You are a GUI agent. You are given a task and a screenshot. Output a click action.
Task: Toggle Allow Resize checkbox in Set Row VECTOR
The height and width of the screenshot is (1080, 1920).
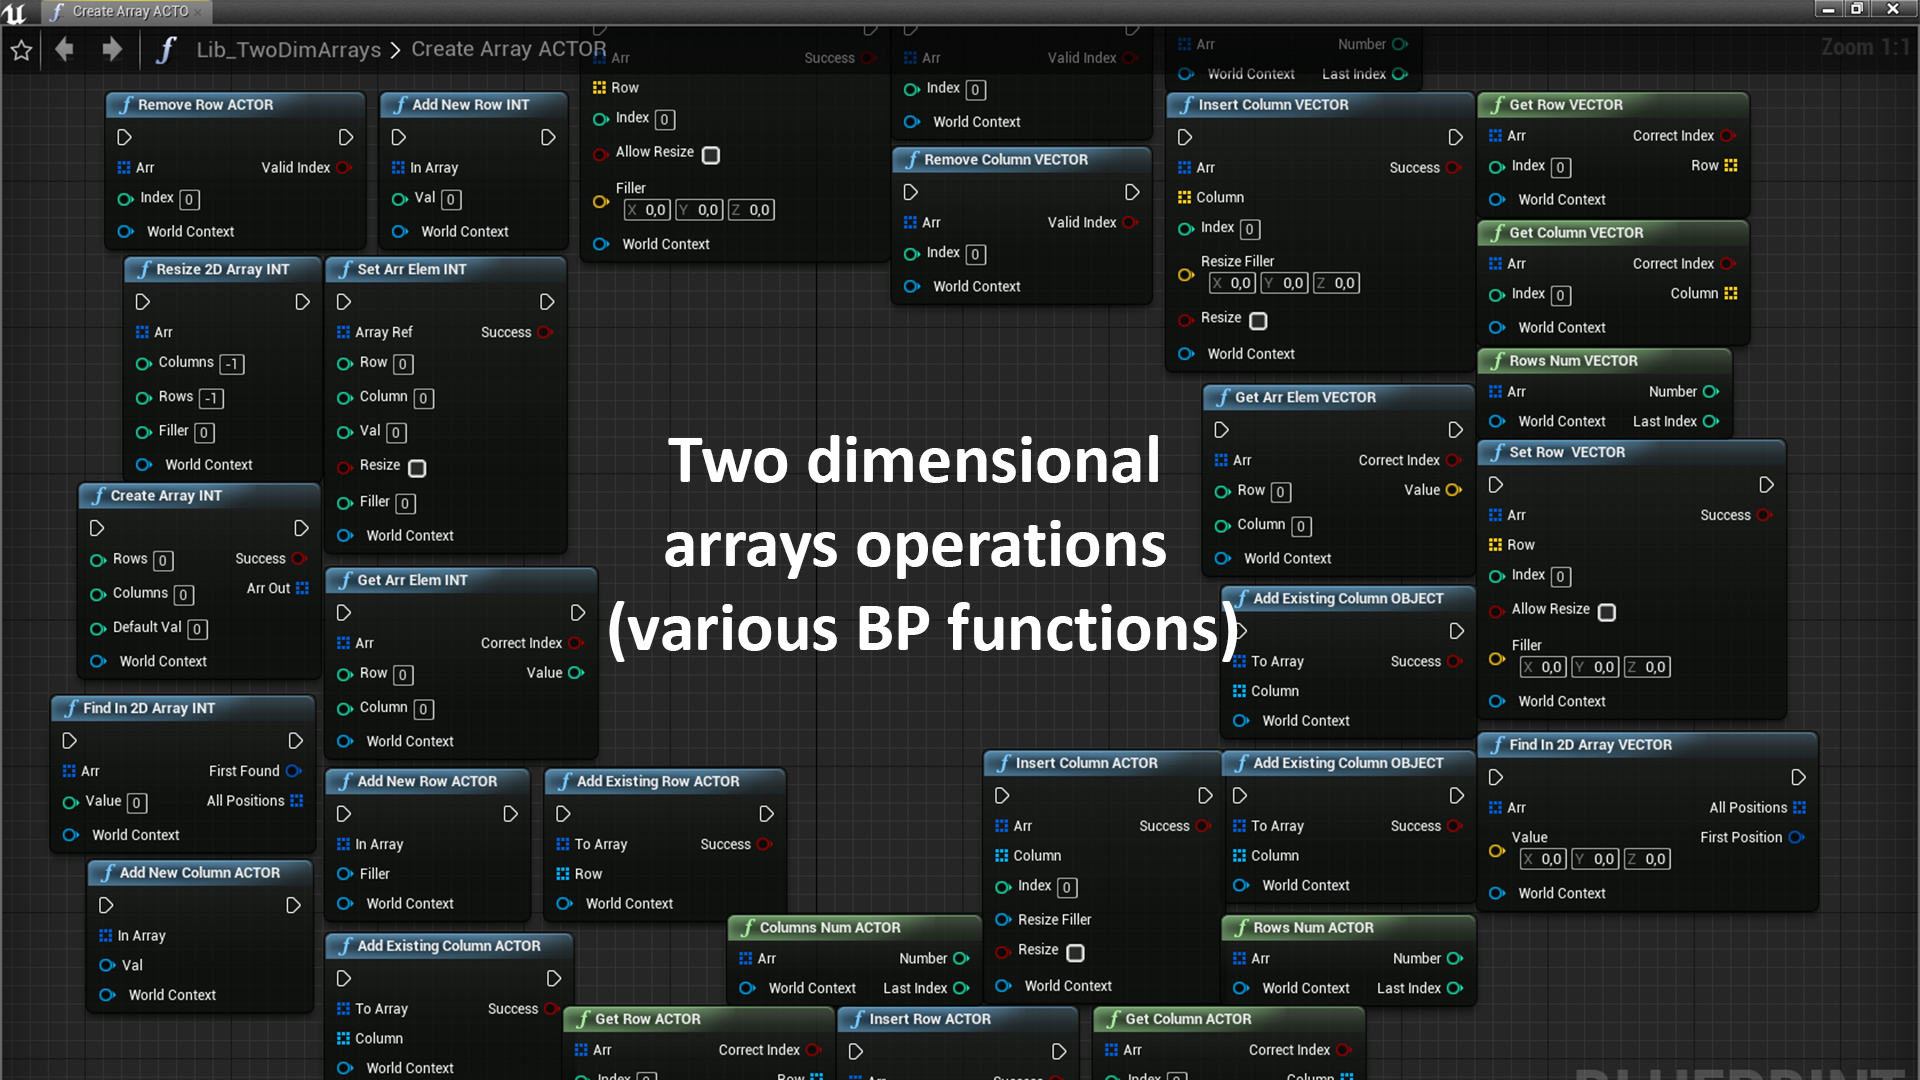[1606, 612]
